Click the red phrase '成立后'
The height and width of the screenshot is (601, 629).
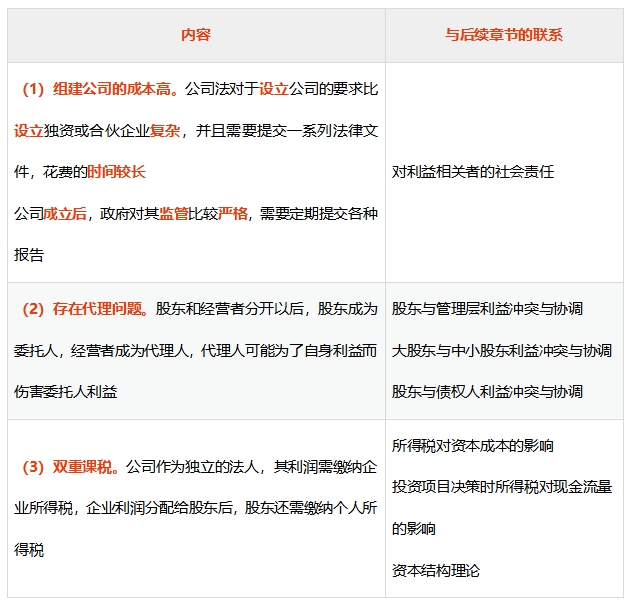65,213
